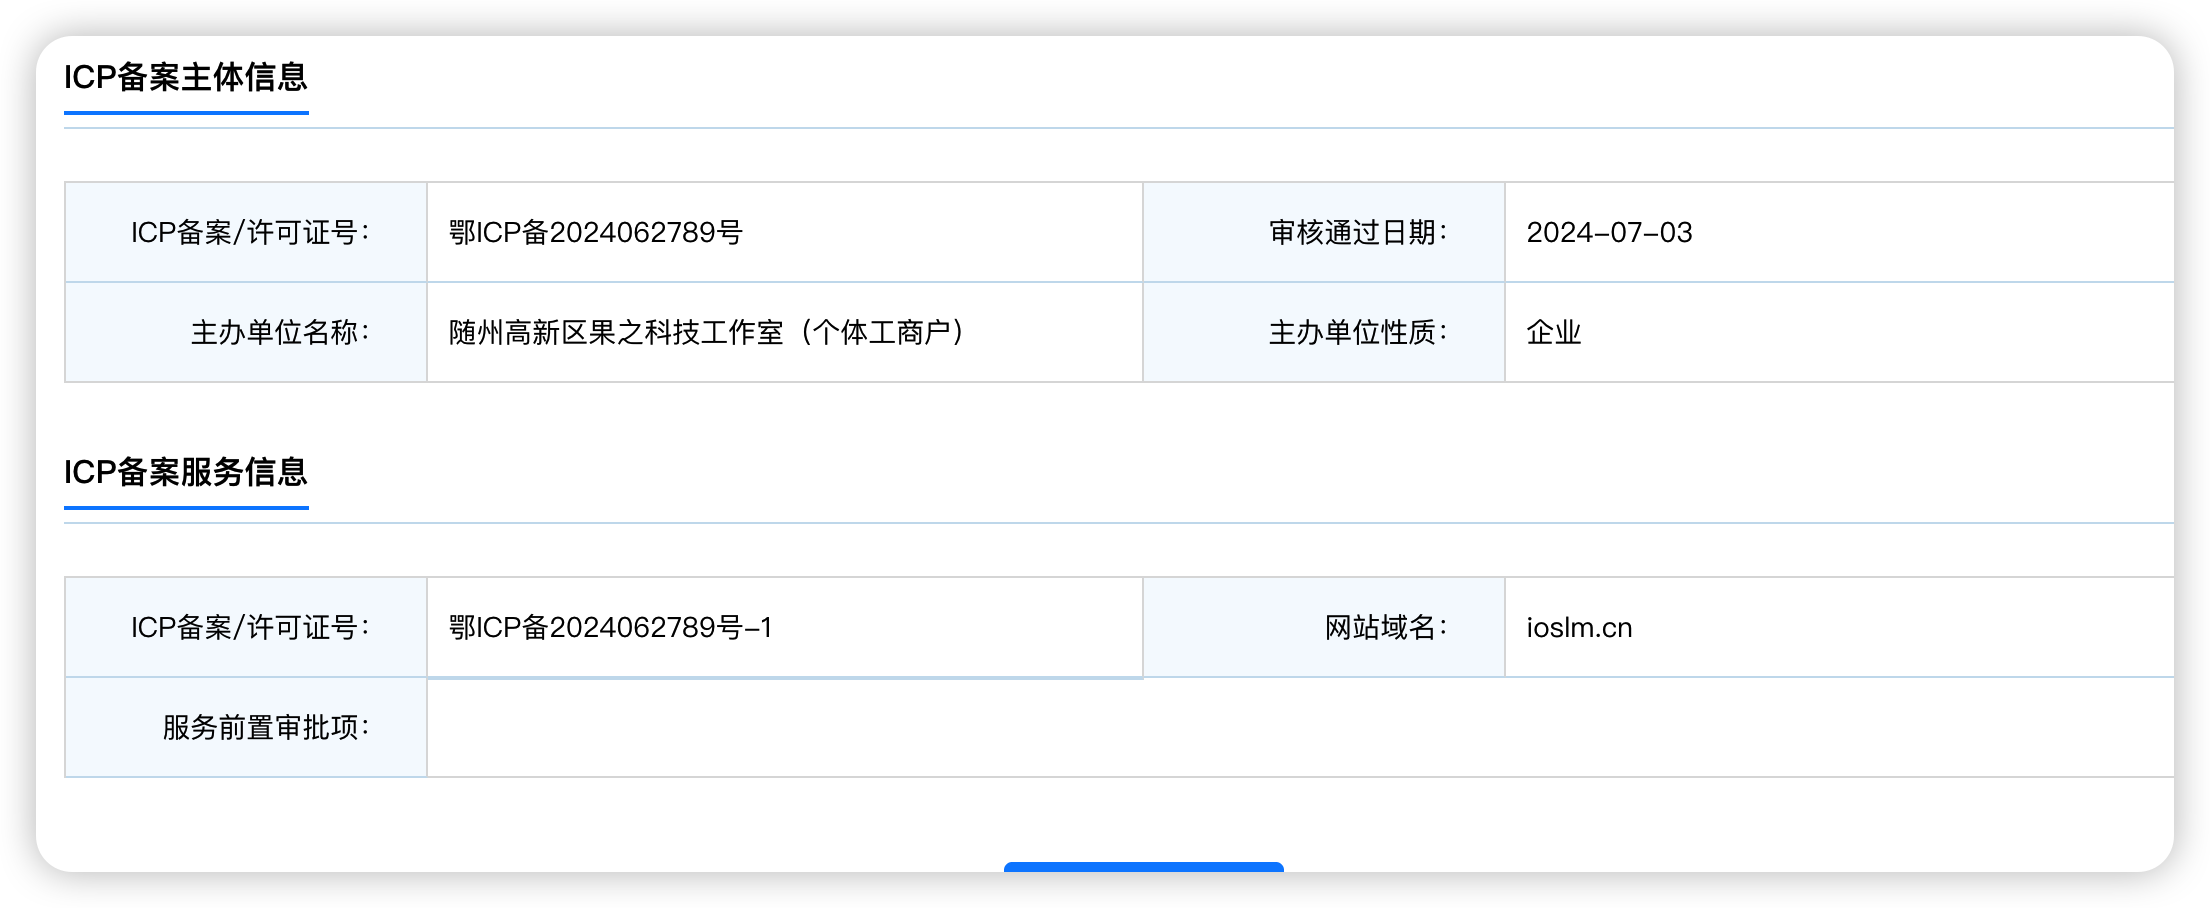Click the 主办单位性质 label cell

pos(1324,332)
